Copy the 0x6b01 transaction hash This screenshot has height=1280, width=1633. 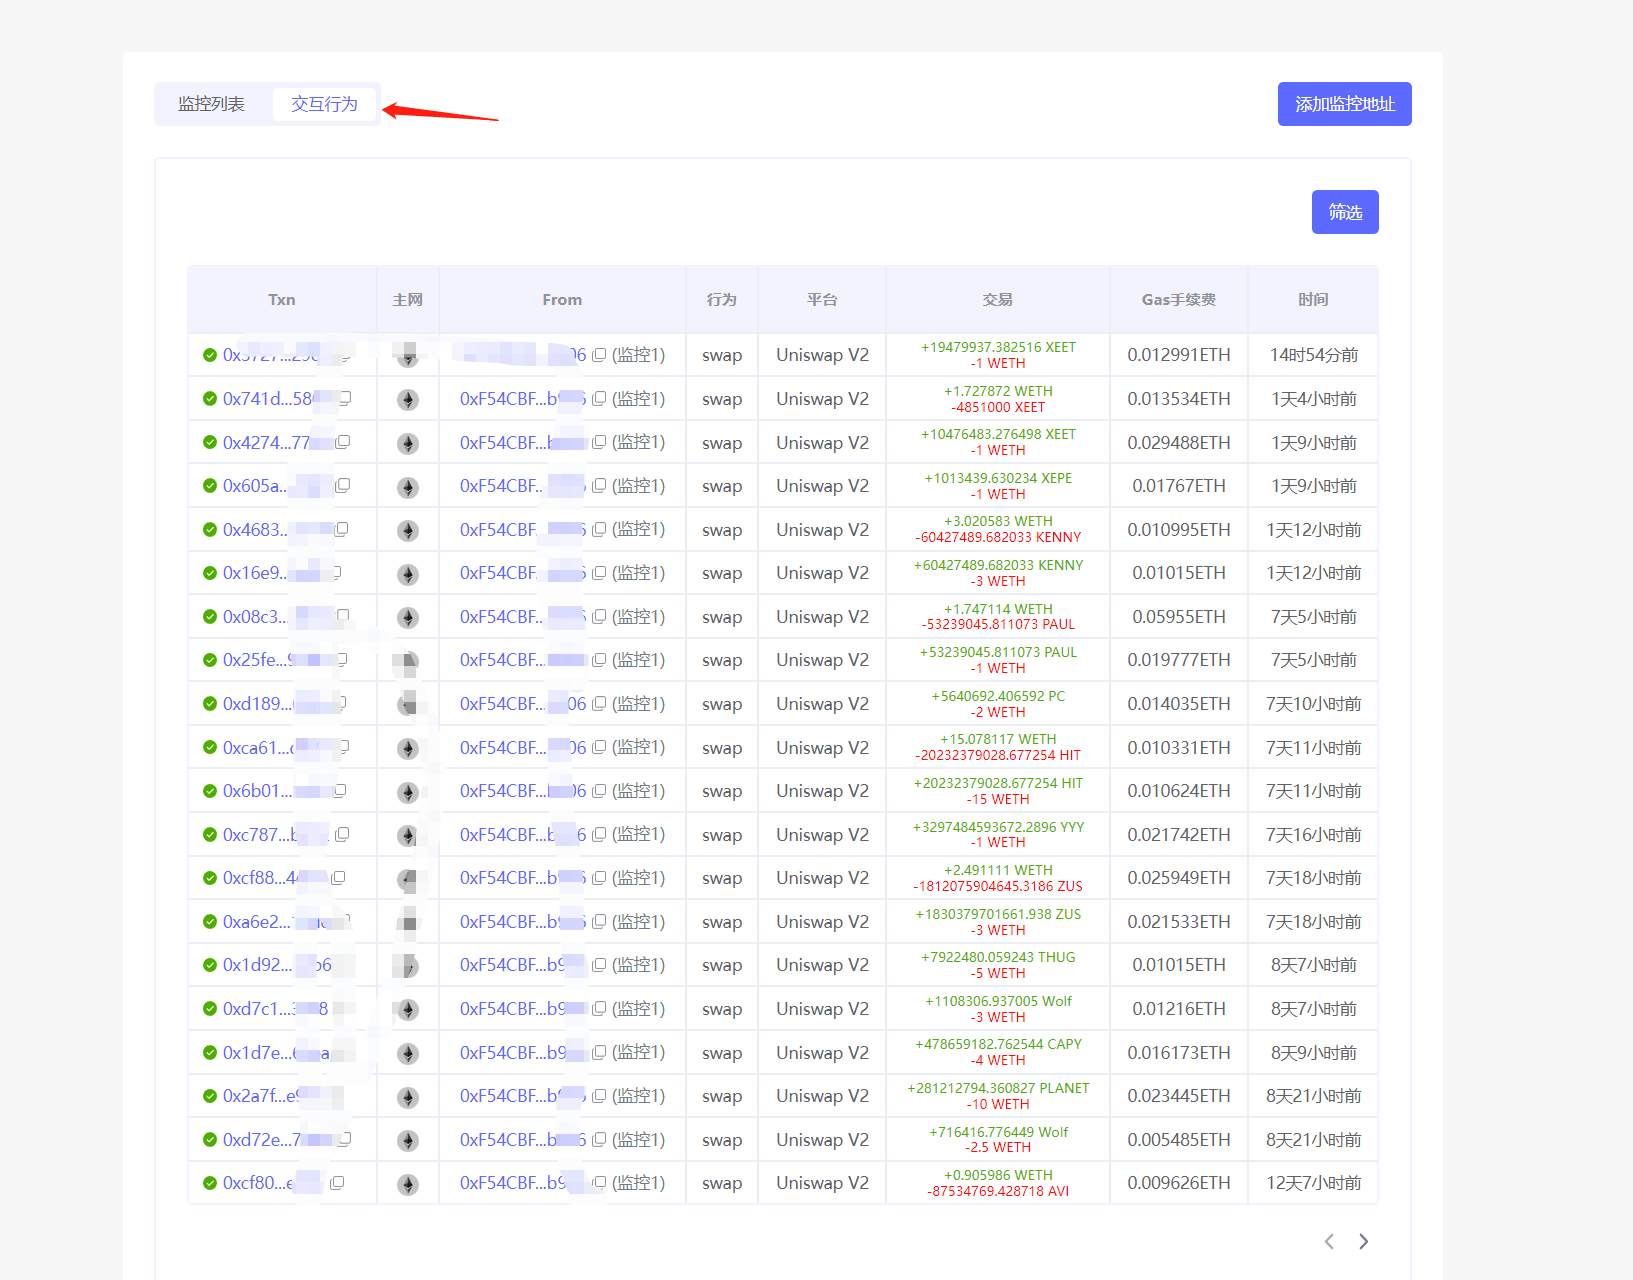[339, 790]
